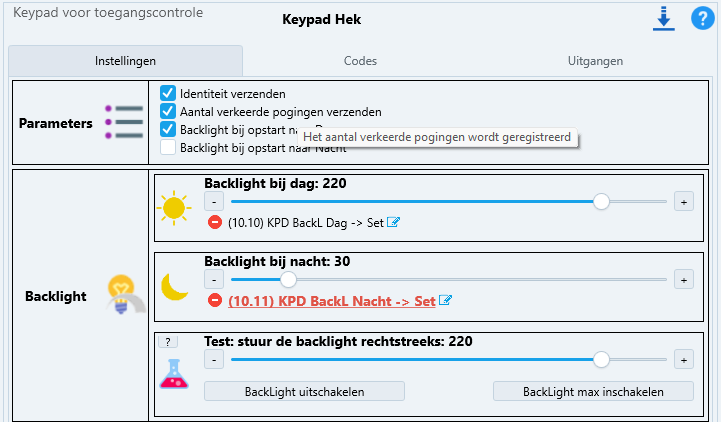This screenshot has height=422, width=721.
Task: Click BackLight max inschakelen button
Action: click(593, 391)
